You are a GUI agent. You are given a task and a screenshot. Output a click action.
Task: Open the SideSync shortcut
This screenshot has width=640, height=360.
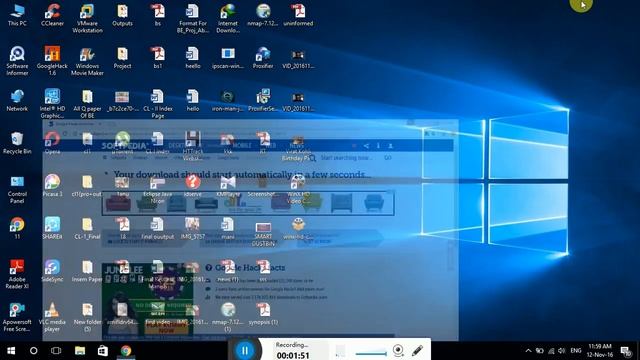point(52,271)
